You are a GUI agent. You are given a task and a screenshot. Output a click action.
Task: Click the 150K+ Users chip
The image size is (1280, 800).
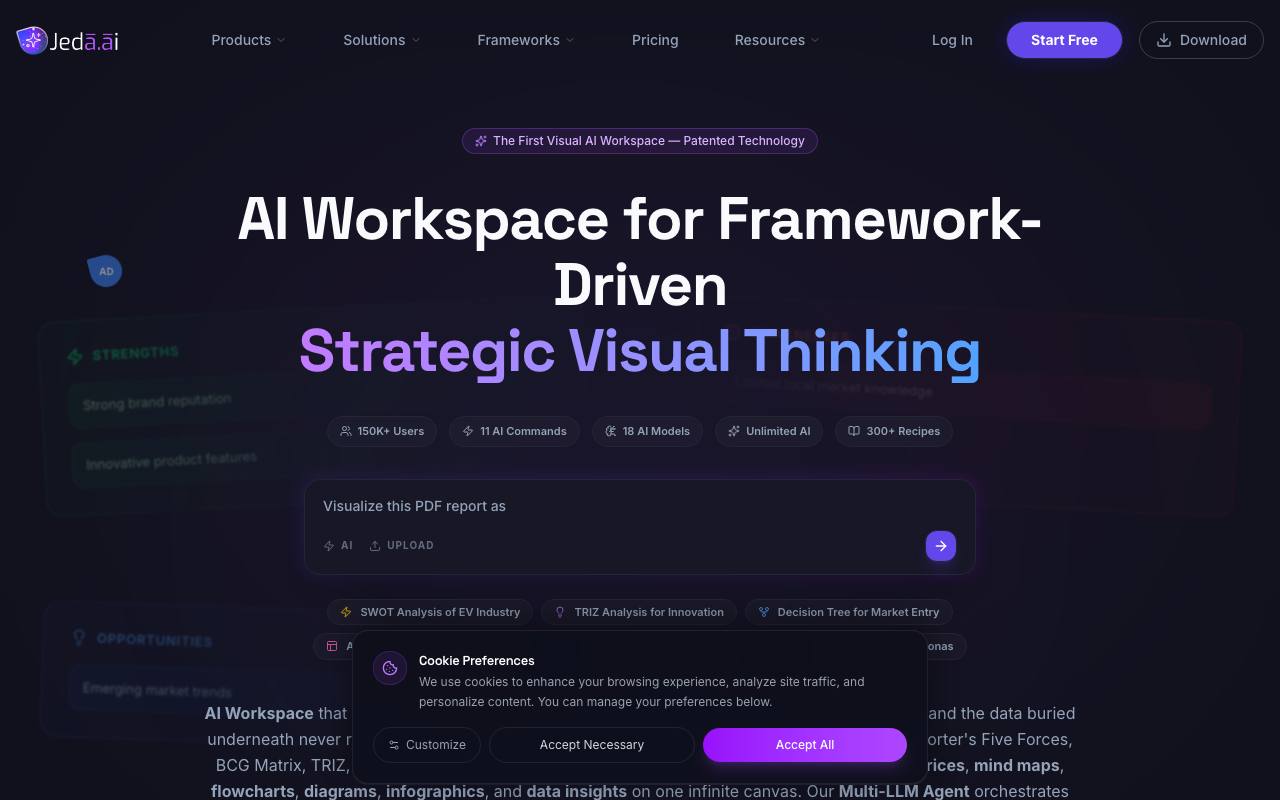(x=382, y=431)
